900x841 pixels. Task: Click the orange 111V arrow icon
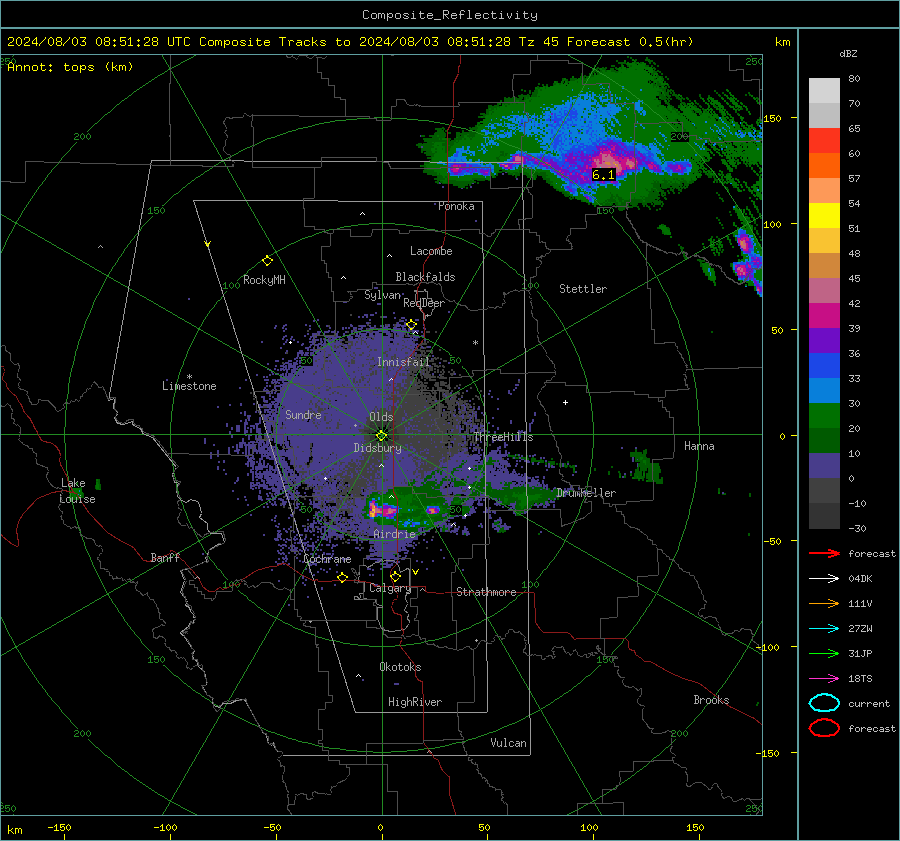pyautogui.click(x=824, y=603)
